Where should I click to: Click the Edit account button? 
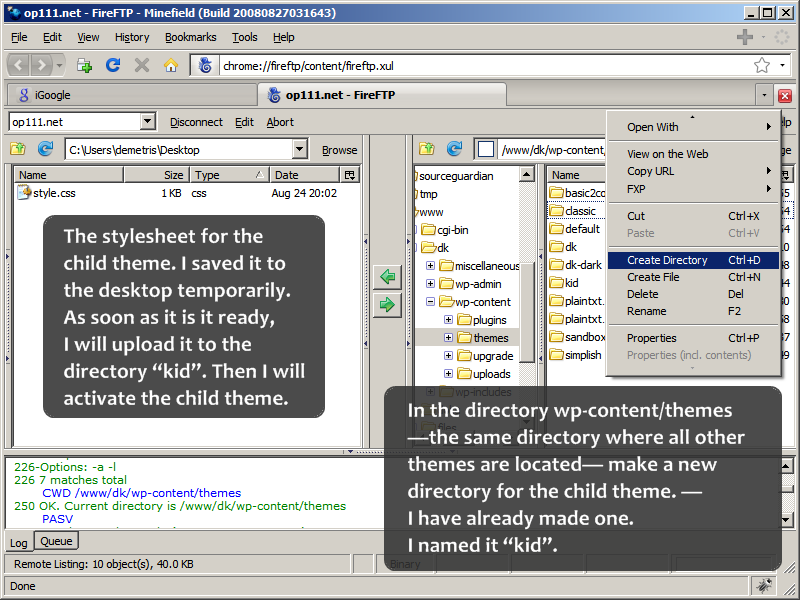(x=244, y=122)
